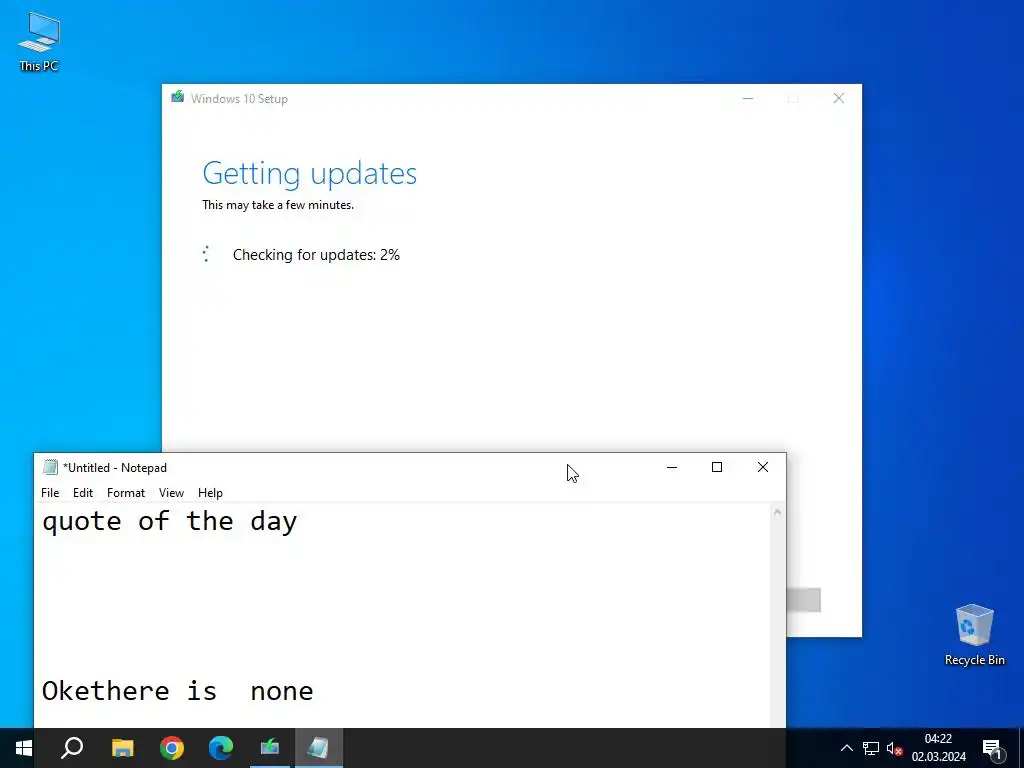This screenshot has width=1024, height=768.
Task: Launch Google Chrome from taskbar
Action: click(172, 748)
